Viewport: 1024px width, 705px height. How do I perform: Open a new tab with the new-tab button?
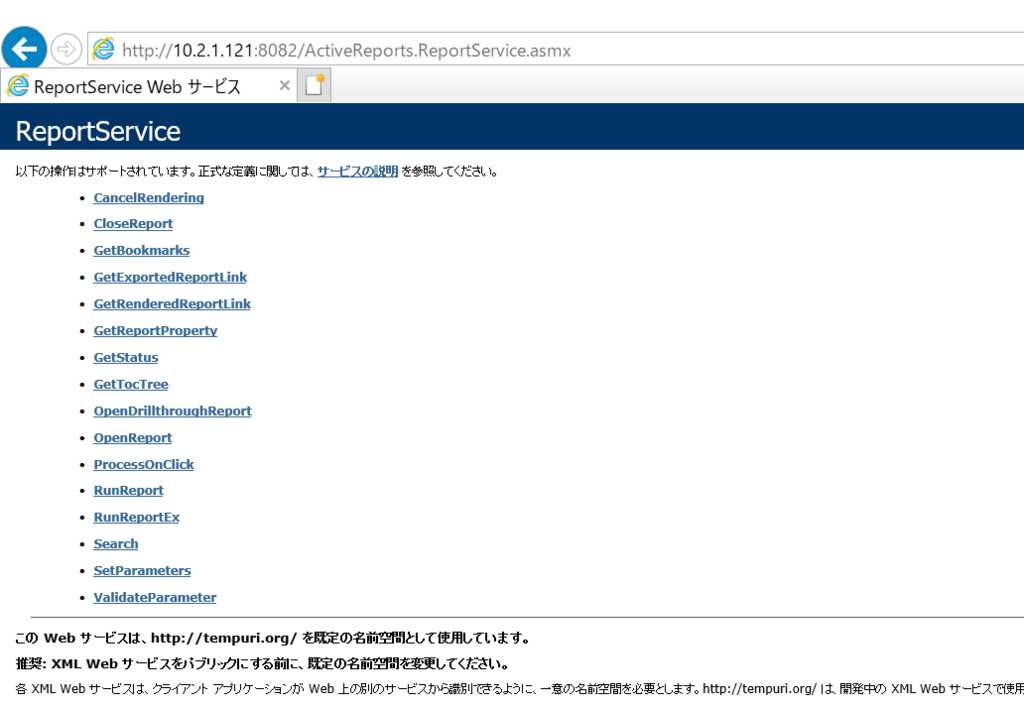tap(314, 86)
